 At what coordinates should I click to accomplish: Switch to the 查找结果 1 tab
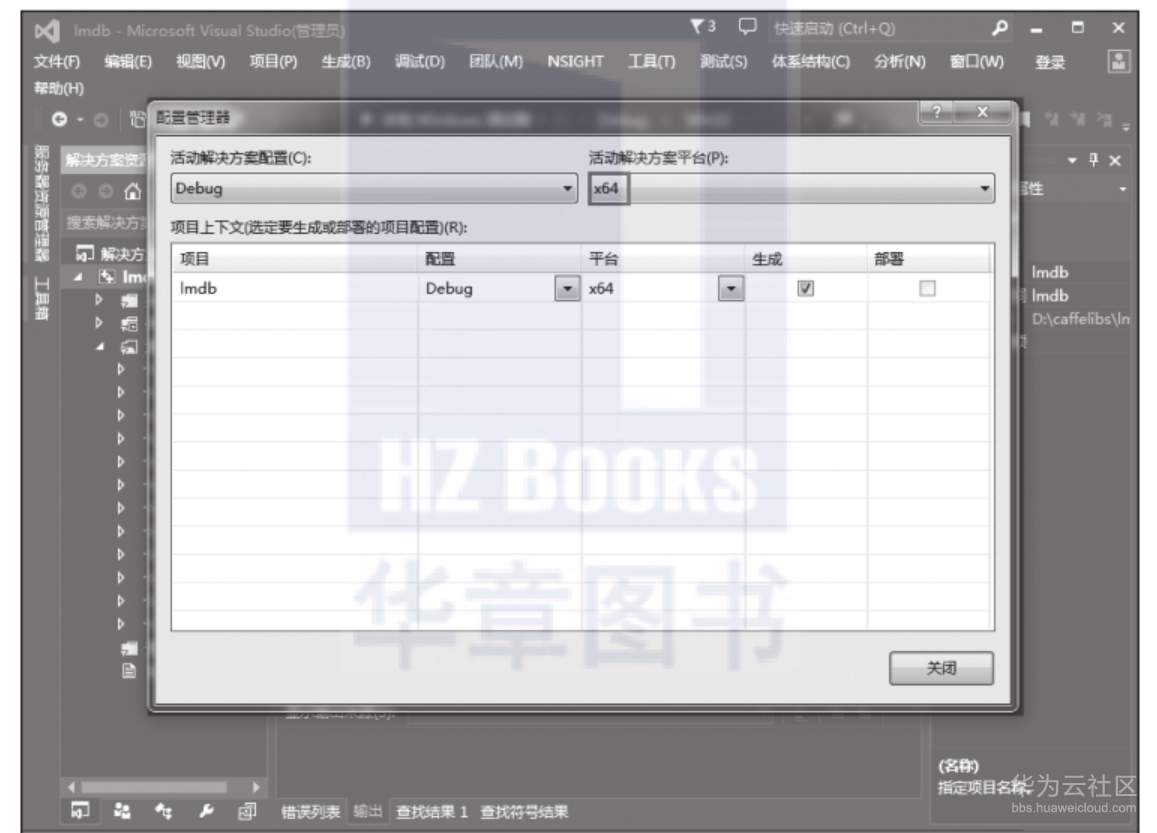[x=432, y=812]
